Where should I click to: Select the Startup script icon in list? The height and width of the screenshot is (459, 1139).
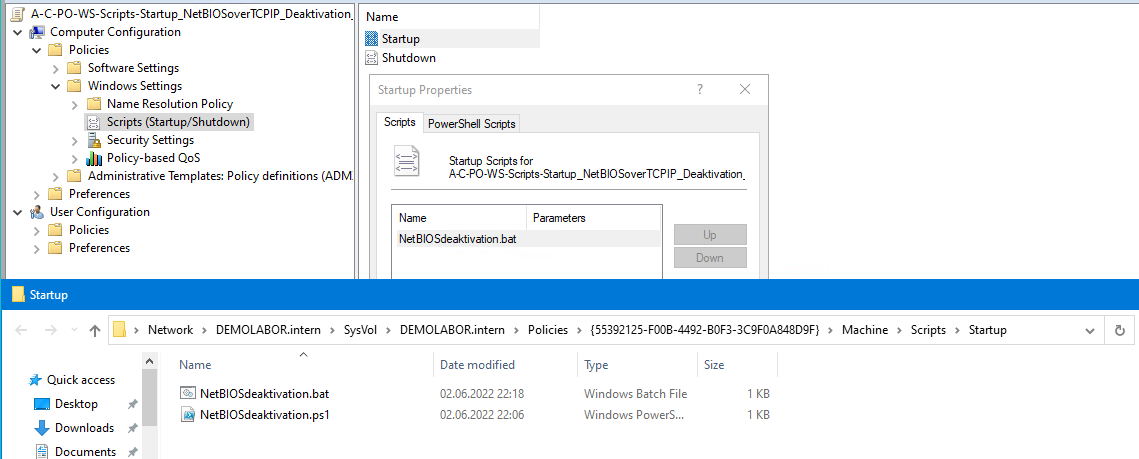372,39
